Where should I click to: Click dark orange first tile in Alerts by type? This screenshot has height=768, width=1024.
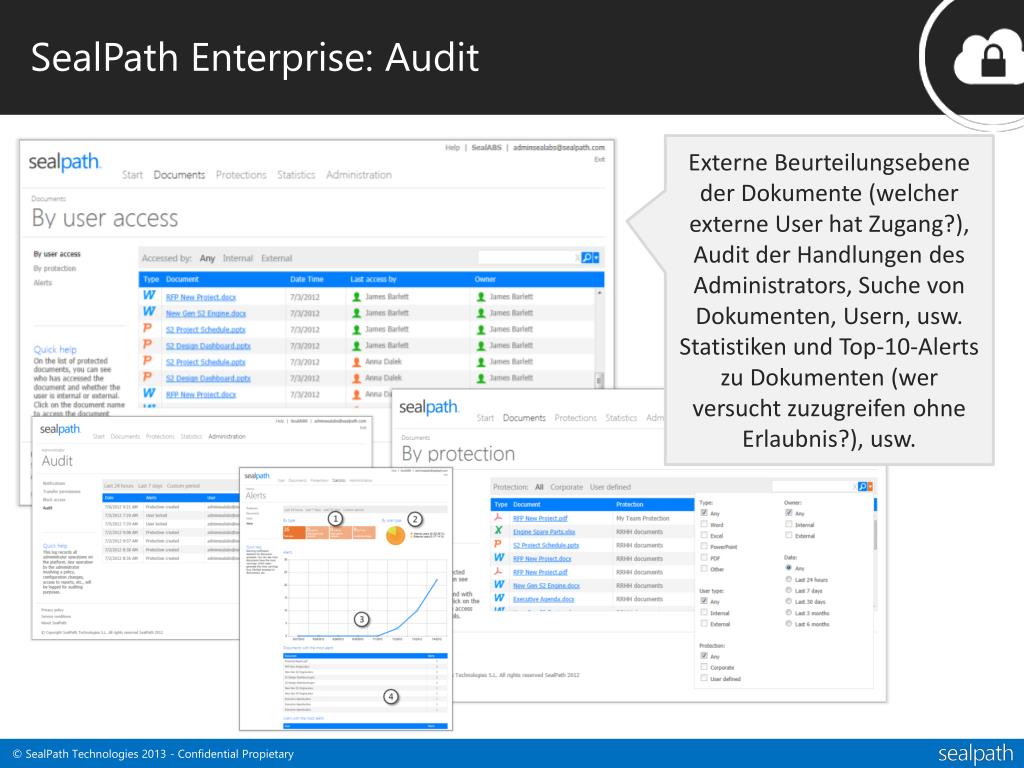click(294, 532)
